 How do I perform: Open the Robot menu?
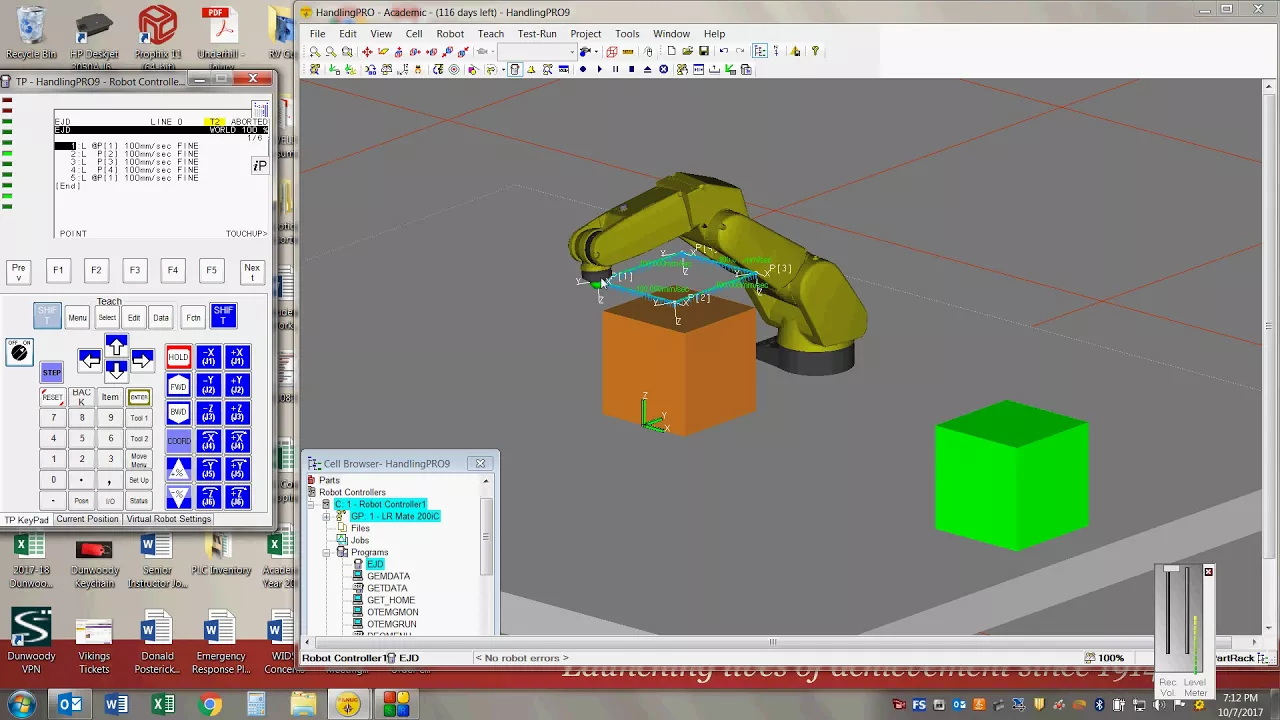450,33
